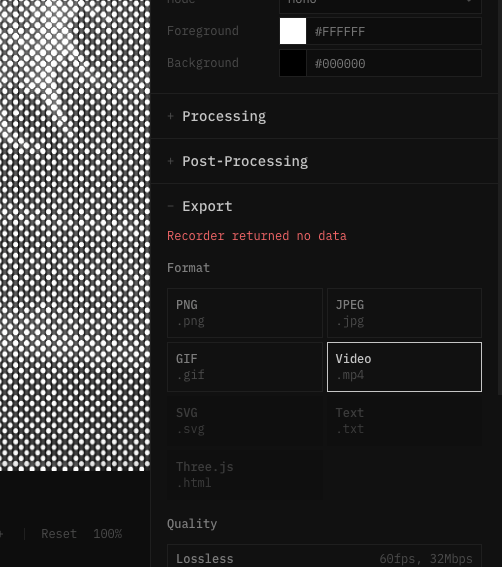This screenshot has height=567, width=502.
Task: Expand the Post-Processing section
Action: tap(324, 161)
